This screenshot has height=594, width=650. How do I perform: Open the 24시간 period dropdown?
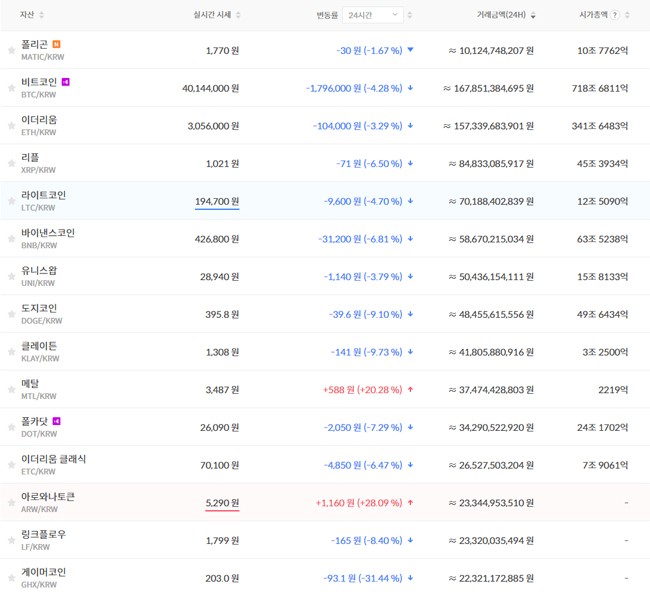[x=373, y=15]
